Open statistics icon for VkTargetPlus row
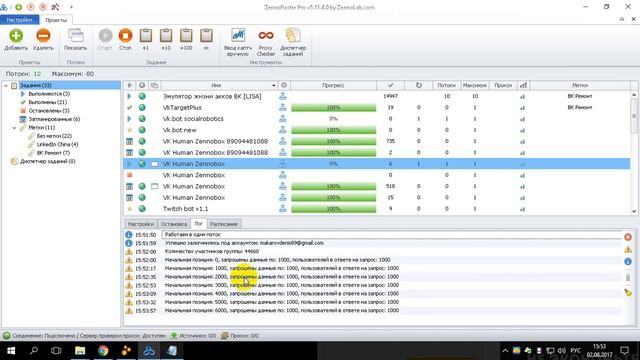Viewport: 640px width, 360px height. point(522,108)
